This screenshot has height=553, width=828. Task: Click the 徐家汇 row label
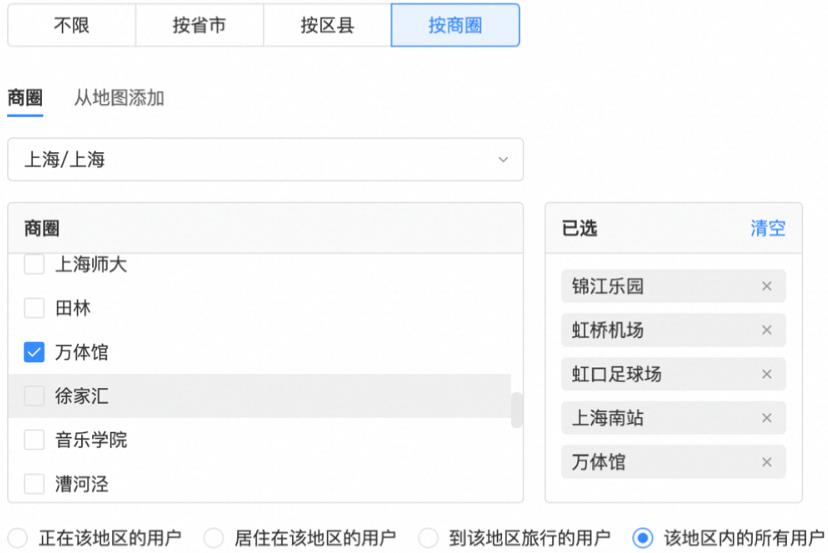click(82, 396)
